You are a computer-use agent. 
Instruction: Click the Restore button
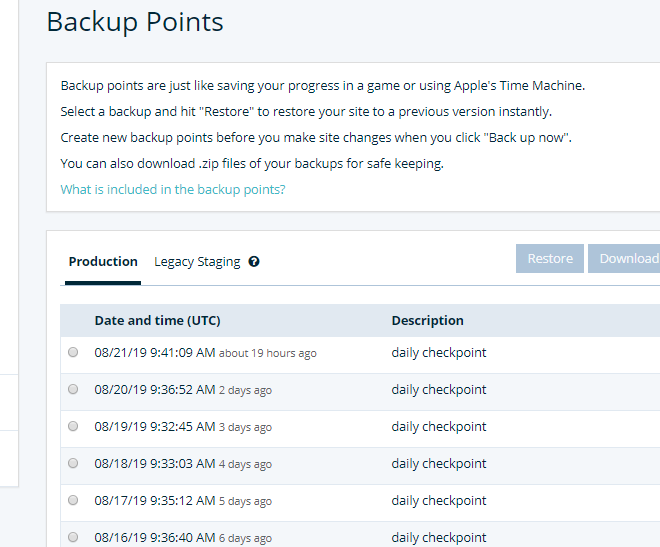pyautogui.click(x=550, y=258)
